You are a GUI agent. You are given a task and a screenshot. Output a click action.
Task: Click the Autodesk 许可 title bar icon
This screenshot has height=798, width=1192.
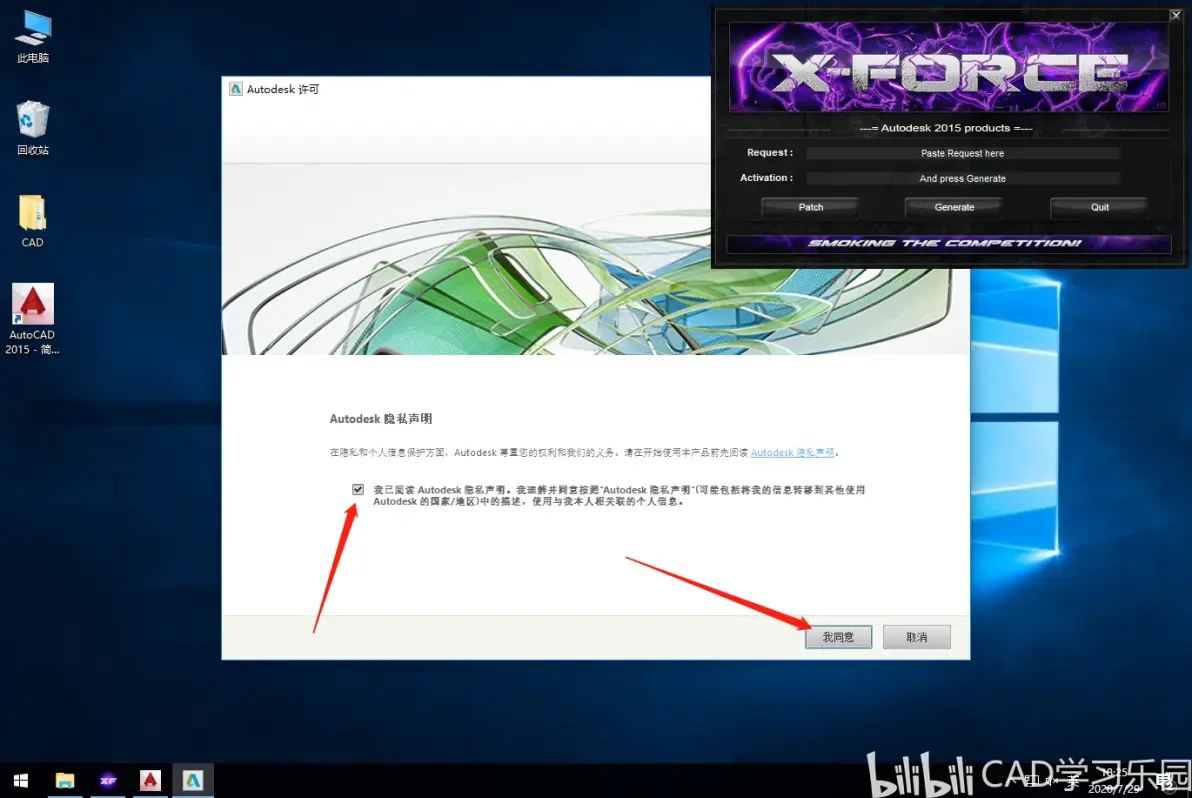click(x=236, y=89)
